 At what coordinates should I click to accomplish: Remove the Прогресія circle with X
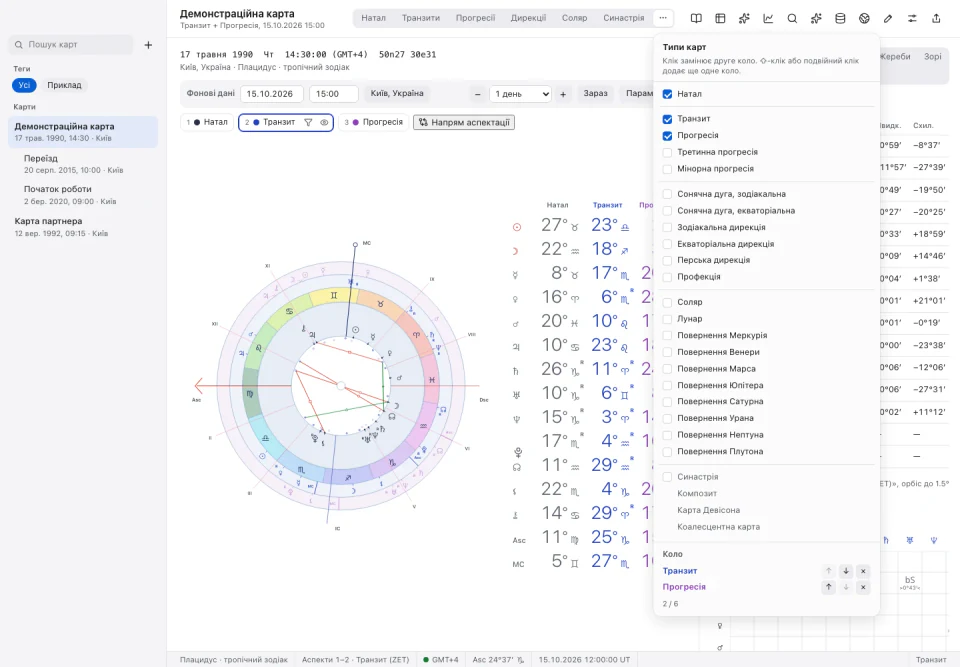863,587
